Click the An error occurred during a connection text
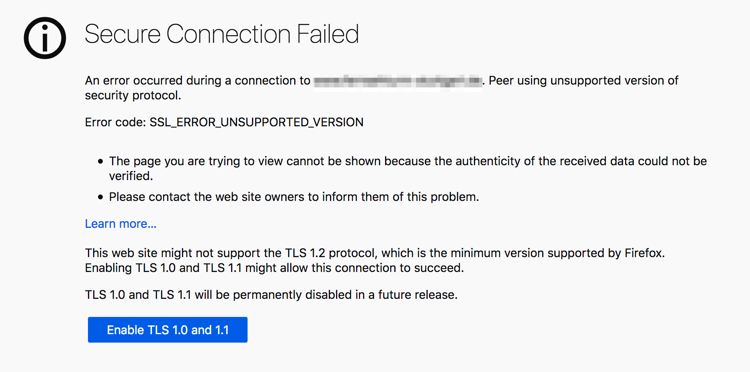Viewport: 750px width, 372px height. 198,81
